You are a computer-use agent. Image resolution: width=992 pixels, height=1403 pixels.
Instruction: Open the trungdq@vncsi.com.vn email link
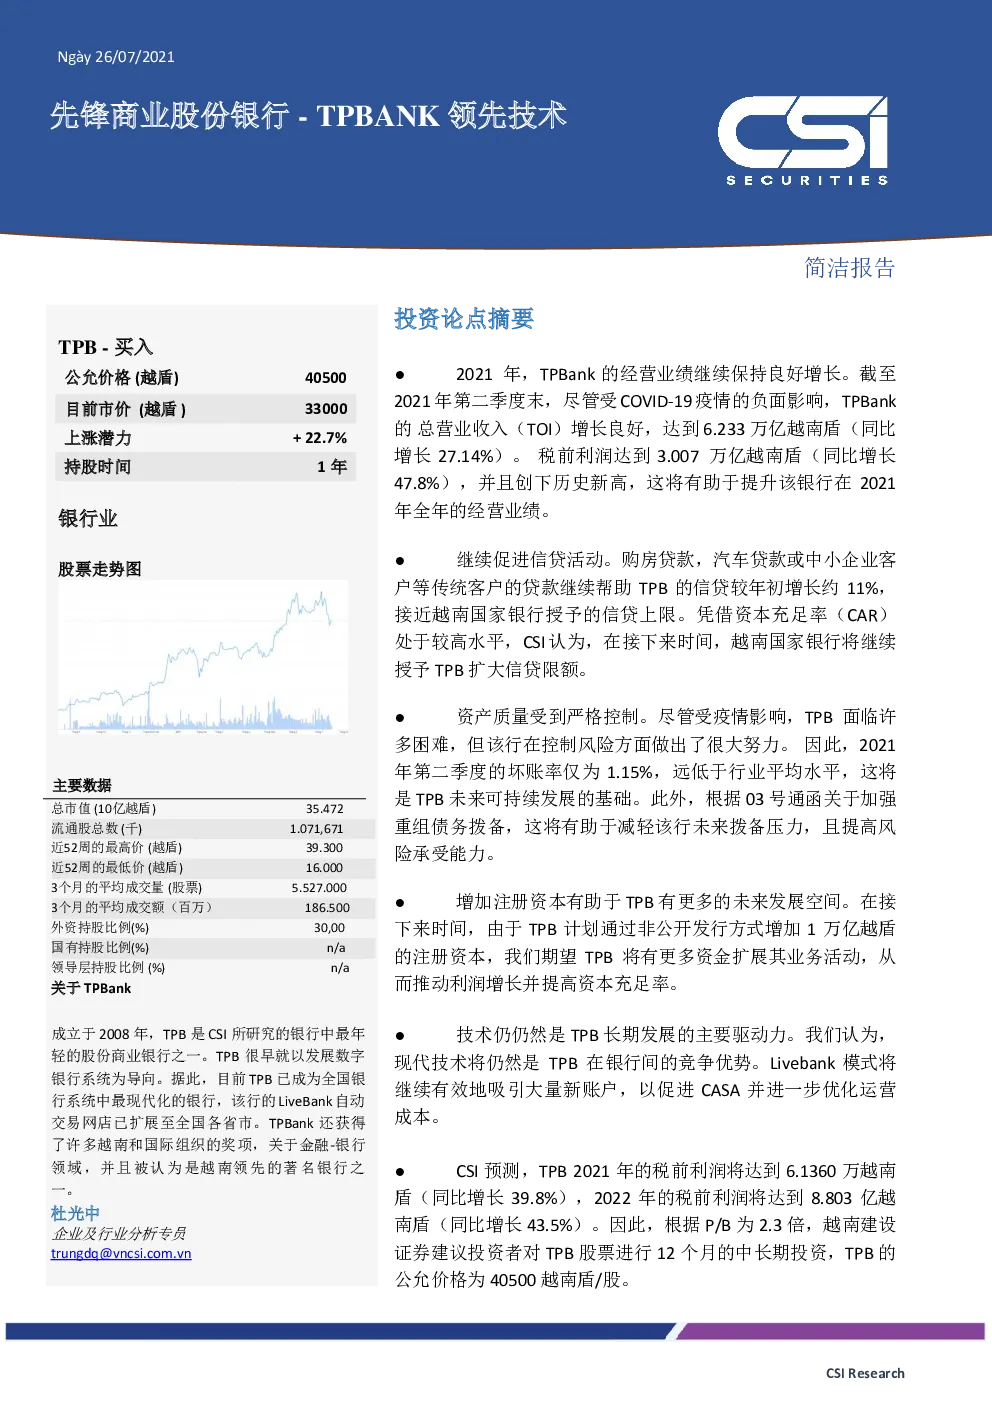coord(121,1253)
